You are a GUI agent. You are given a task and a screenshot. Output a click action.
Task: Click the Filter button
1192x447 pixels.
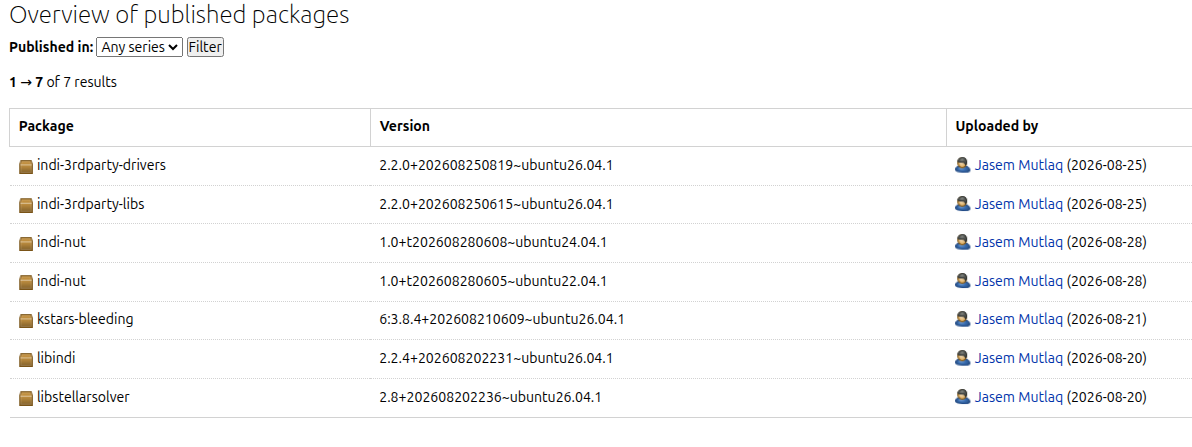pyautogui.click(x=205, y=47)
